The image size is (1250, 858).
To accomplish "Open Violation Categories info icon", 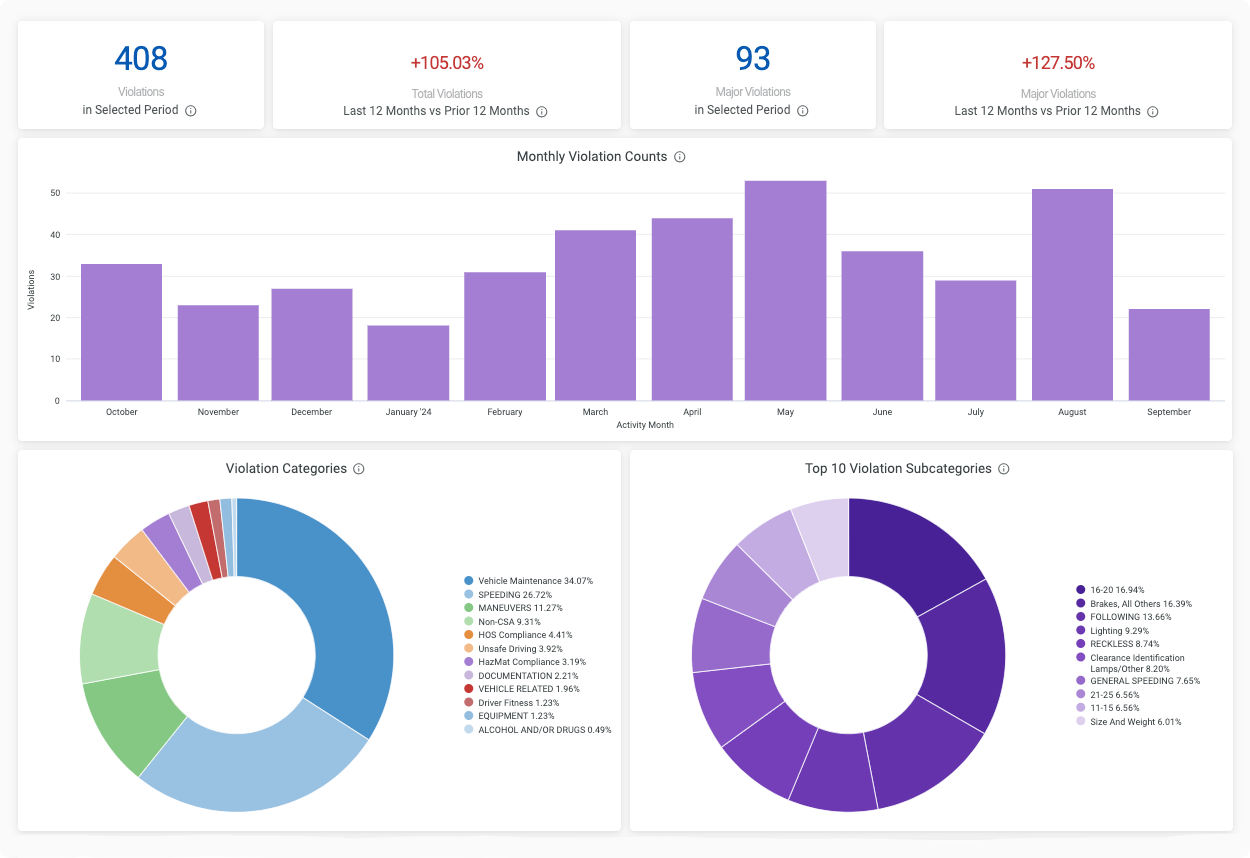I will 359,469.
